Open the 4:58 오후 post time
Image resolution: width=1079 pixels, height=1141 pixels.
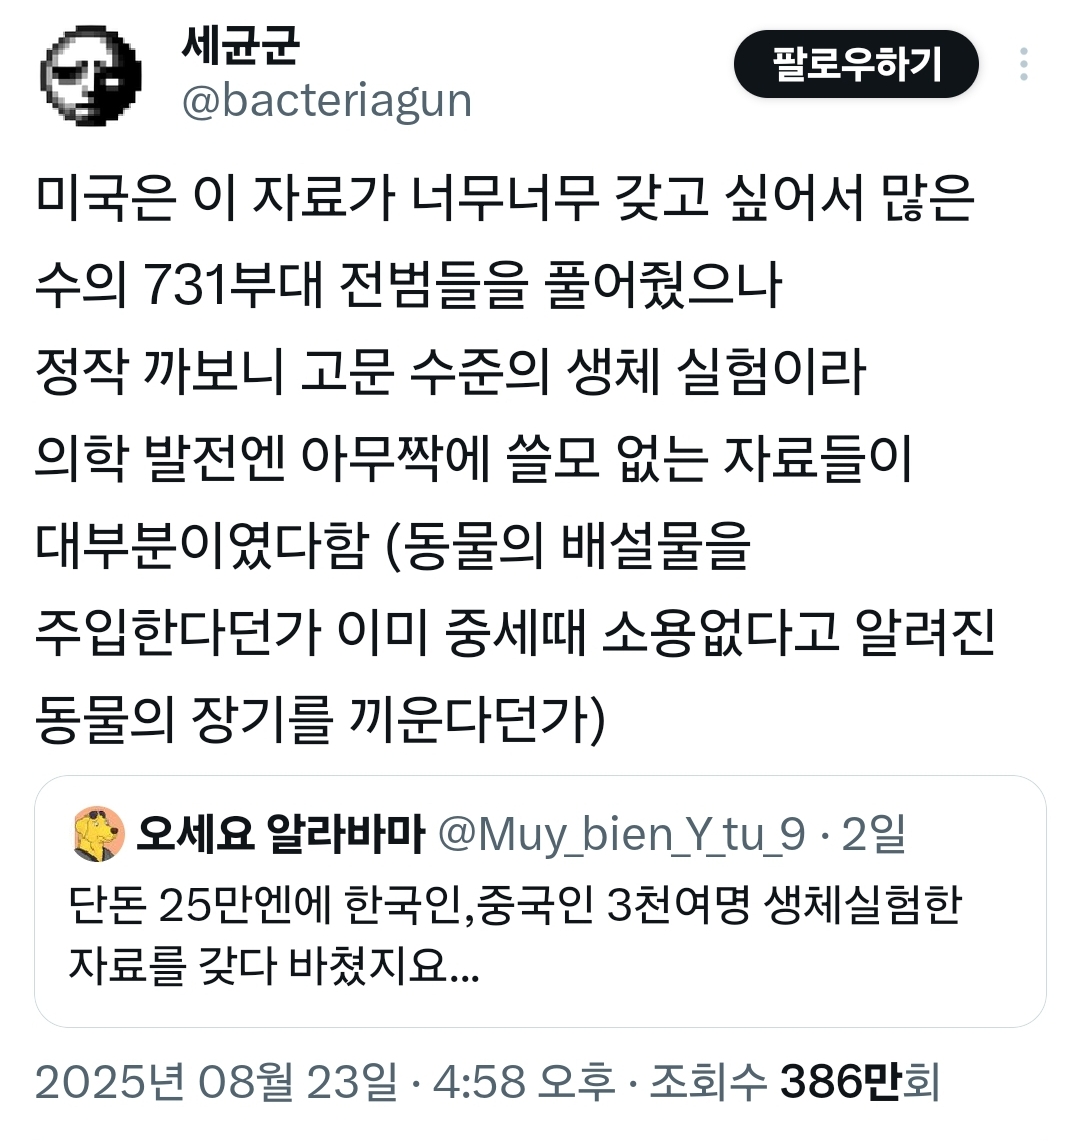[x=523, y=1082]
